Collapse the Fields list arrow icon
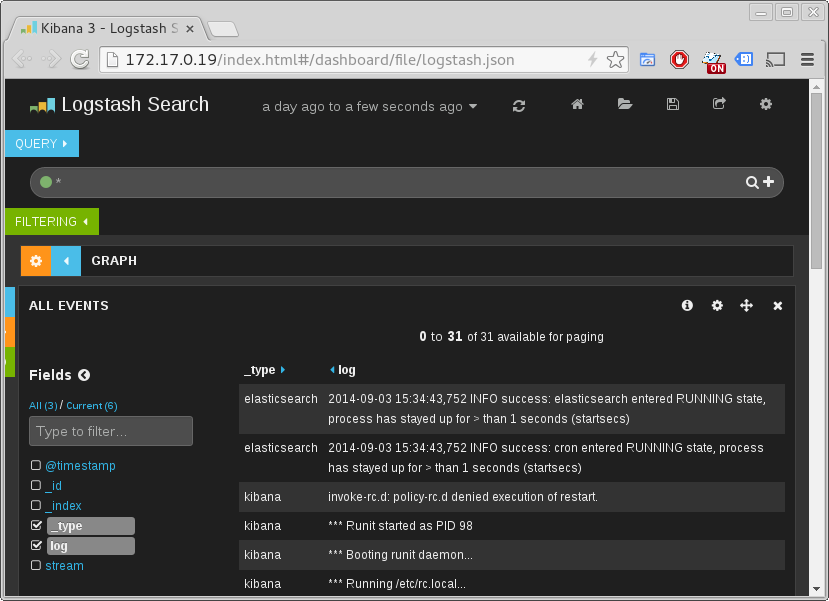The width and height of the screenshot is (829, 601). point(84,375)
